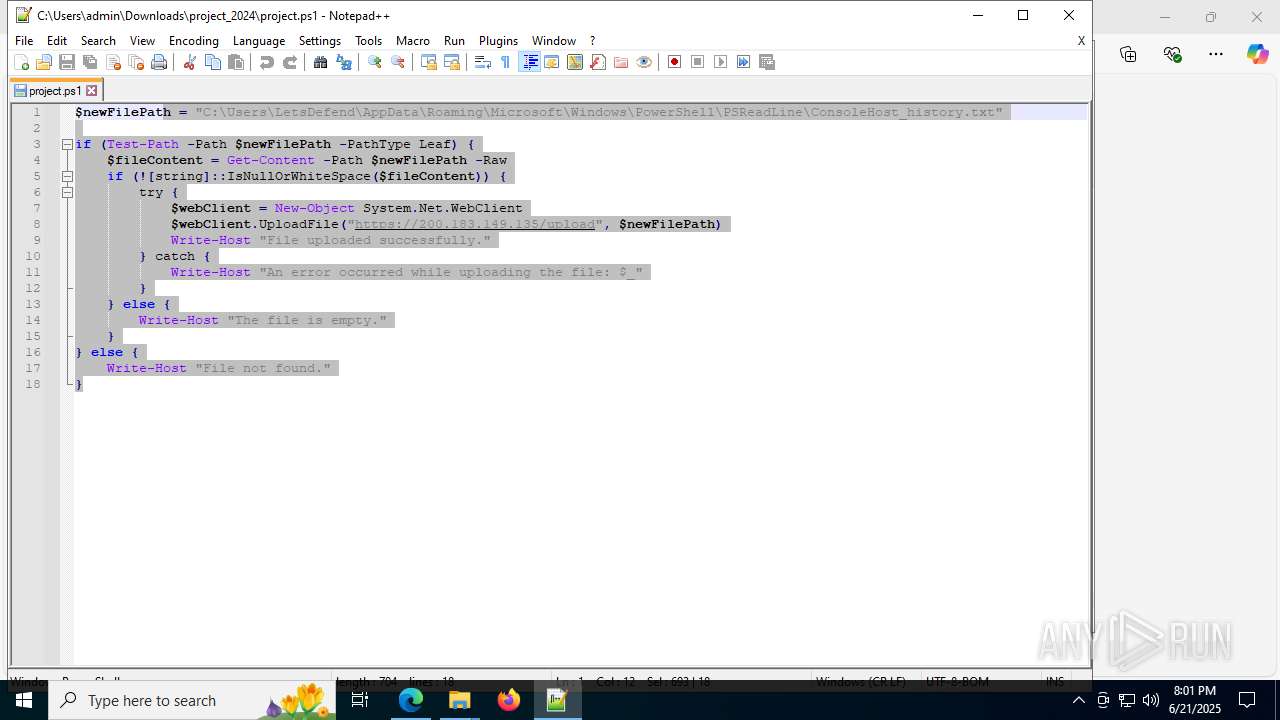Toggle indent guide toolbar icon
The image size is (1280, 720).
530,62
